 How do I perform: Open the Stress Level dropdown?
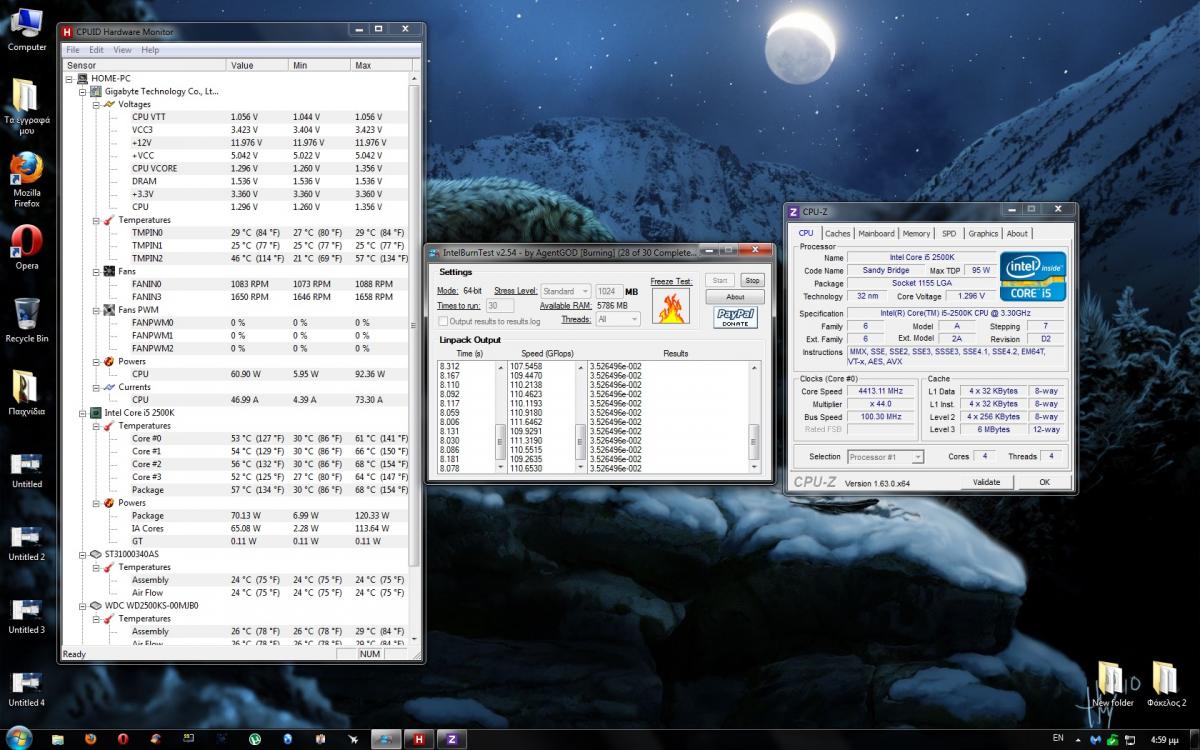pos(566,291)
